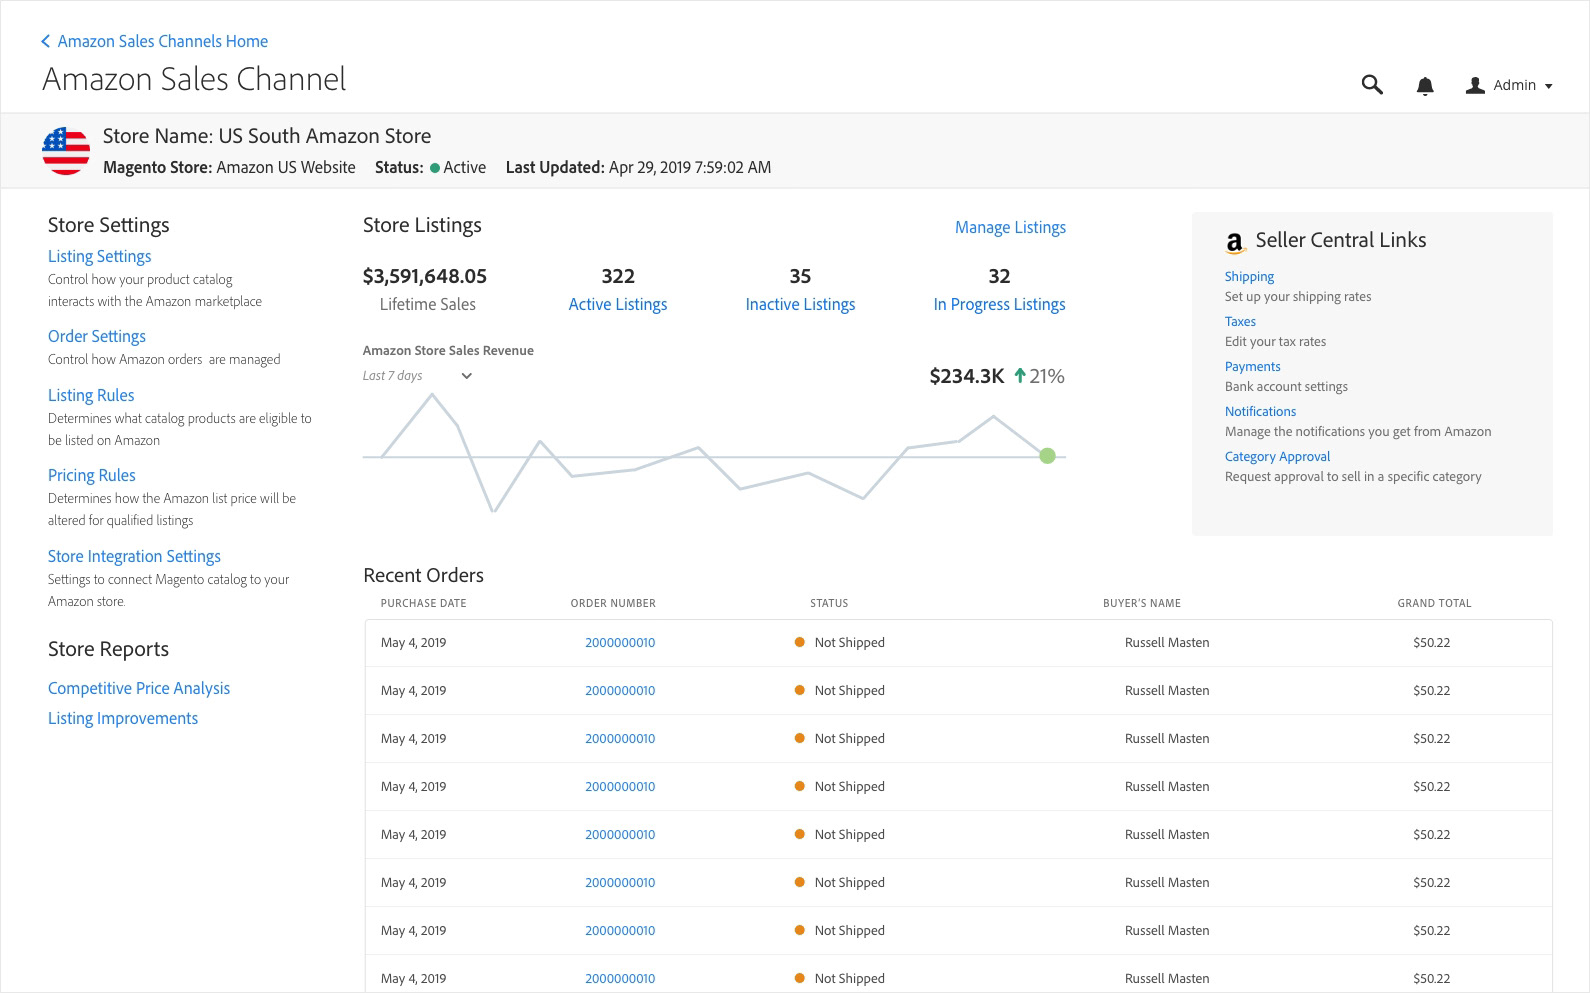
Task: Open Listing Improvements report
Action: (123, 718)
